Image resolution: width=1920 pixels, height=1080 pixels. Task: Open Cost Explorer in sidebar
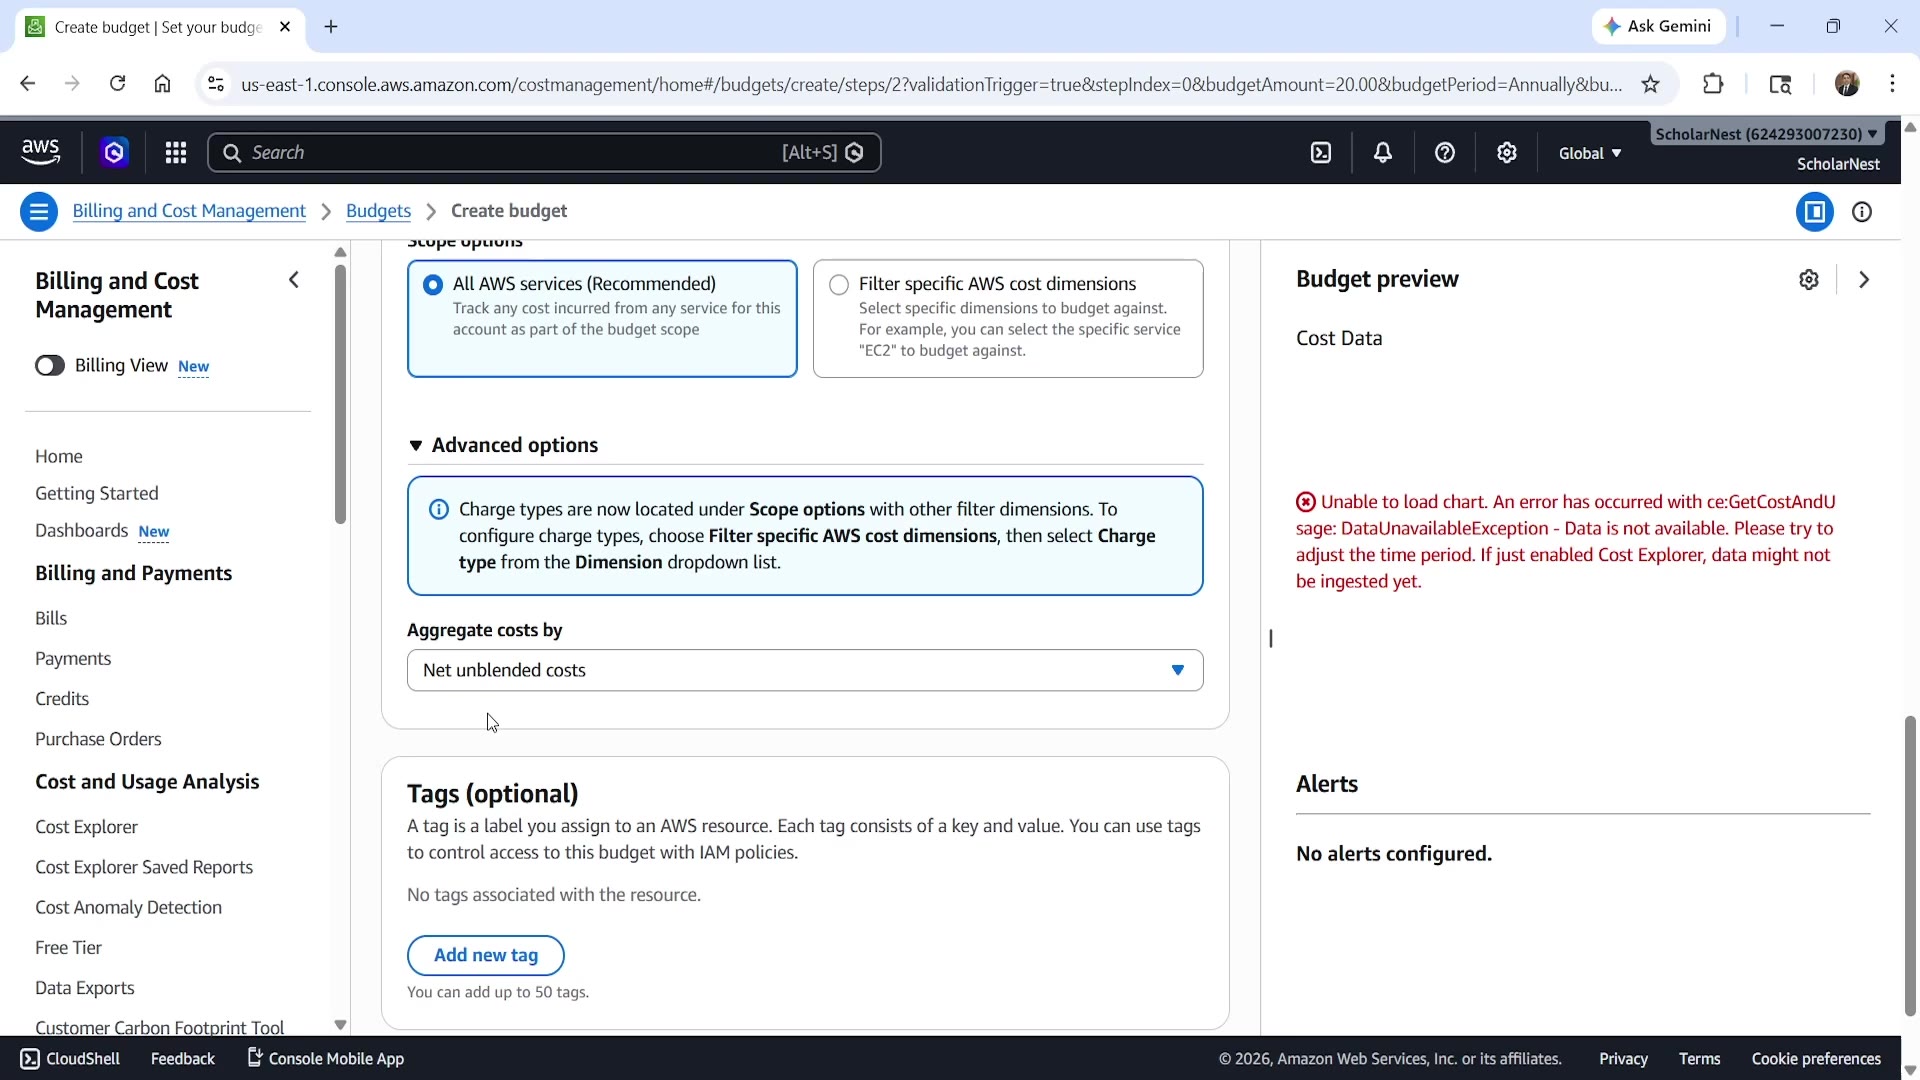coord(86,827)
